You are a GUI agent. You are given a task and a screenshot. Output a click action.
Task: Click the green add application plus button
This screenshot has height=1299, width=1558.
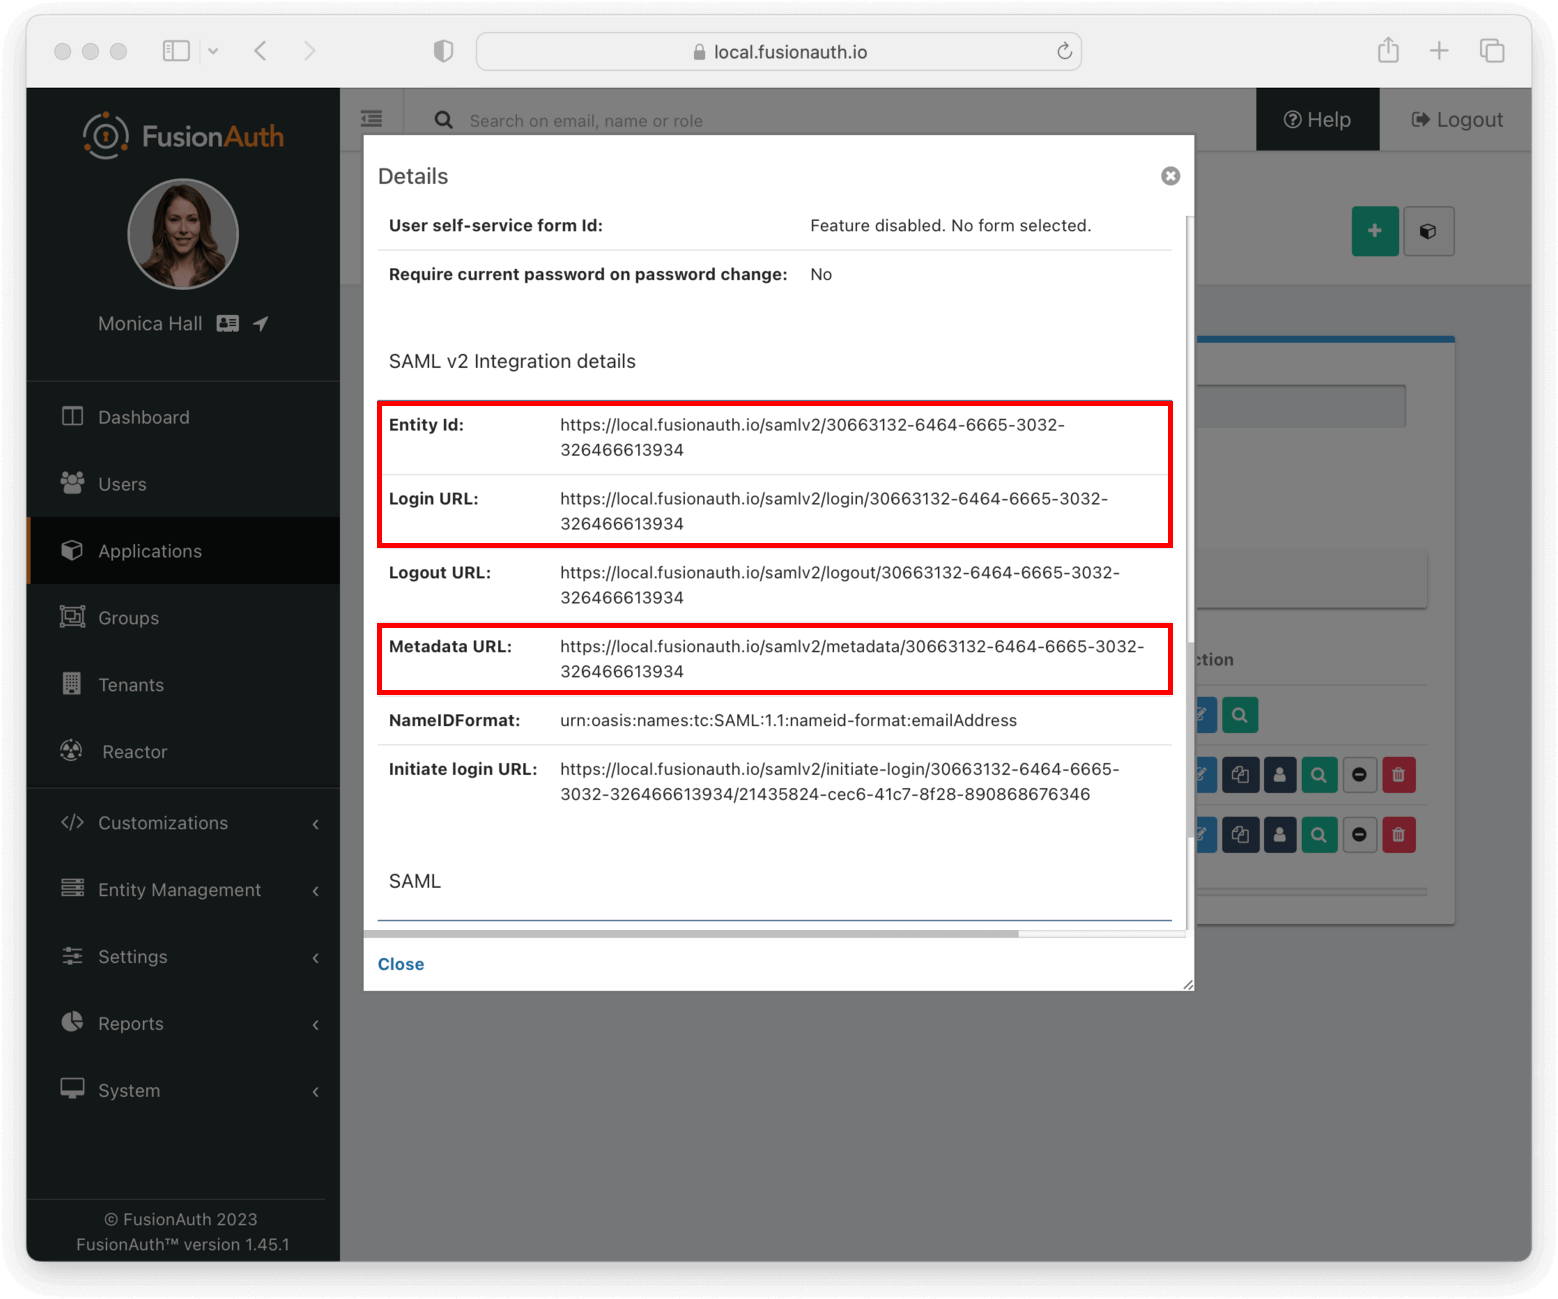[1375, 231]
